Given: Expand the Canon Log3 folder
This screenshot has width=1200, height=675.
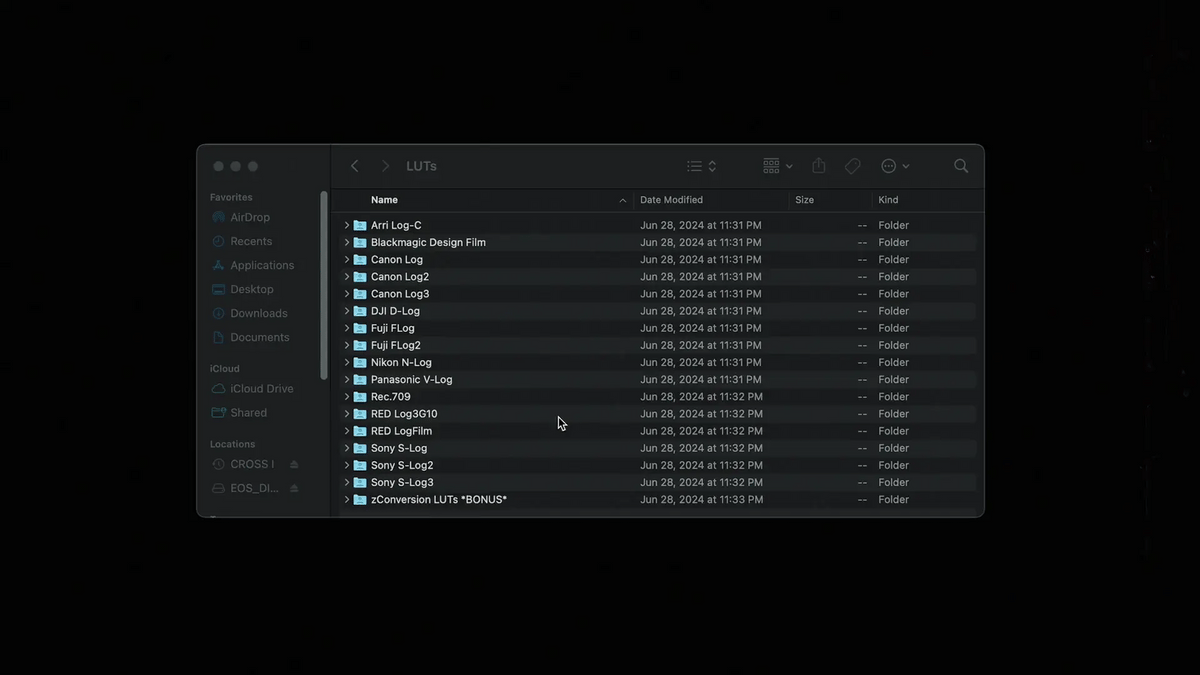Looking at the screenshot, I should [x=347, y=294].
